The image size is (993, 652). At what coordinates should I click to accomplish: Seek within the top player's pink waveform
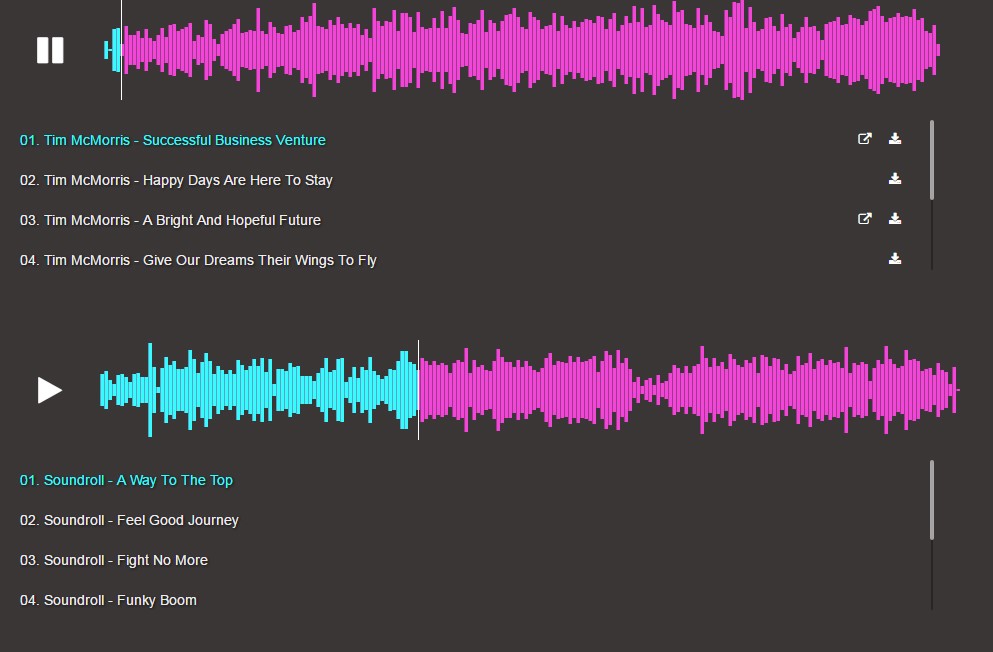point(530,50)
